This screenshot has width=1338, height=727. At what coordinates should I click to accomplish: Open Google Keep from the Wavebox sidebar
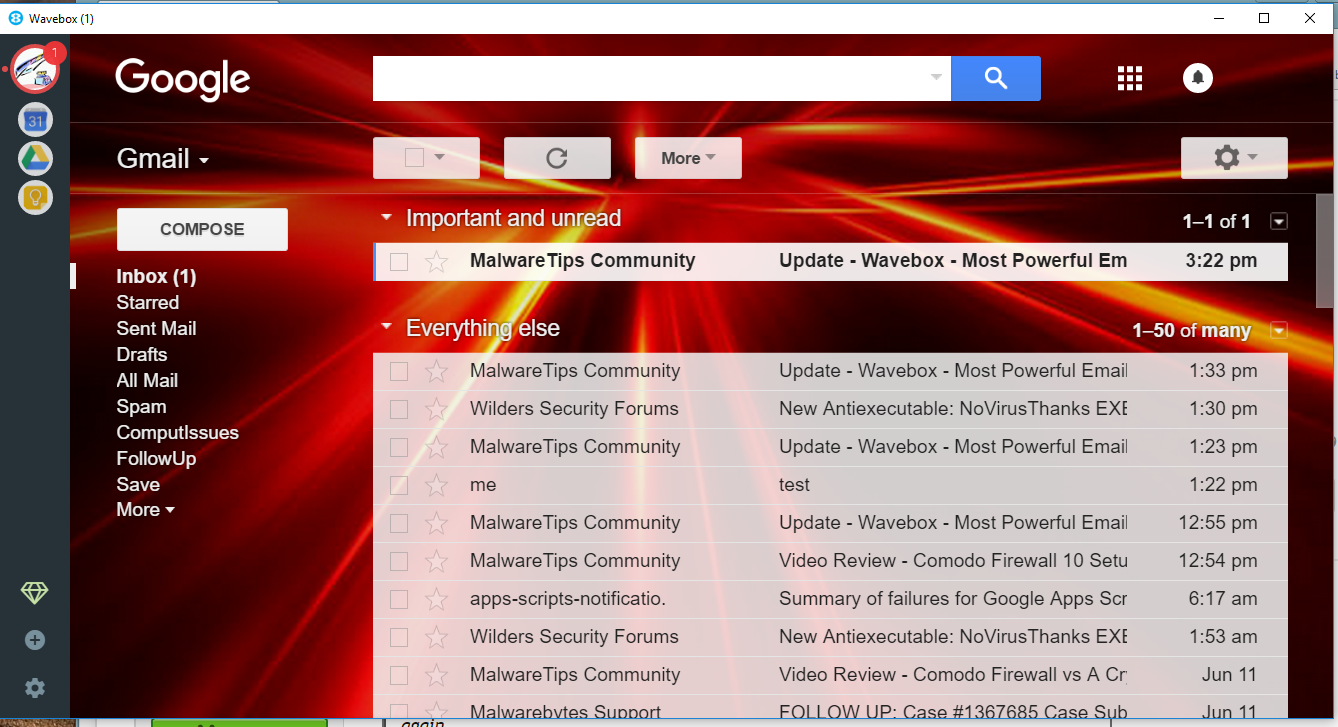click(35, 196)
